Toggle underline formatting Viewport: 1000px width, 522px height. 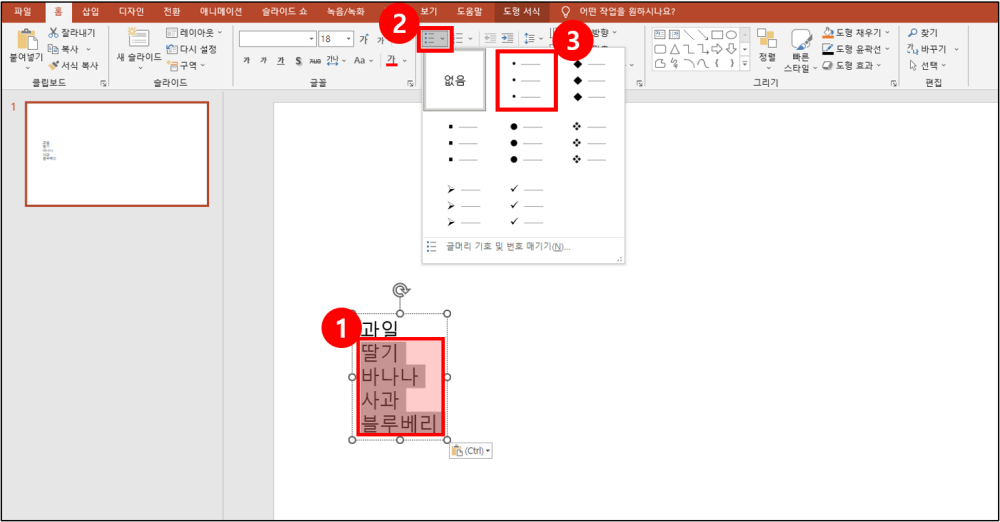(281, 61)
